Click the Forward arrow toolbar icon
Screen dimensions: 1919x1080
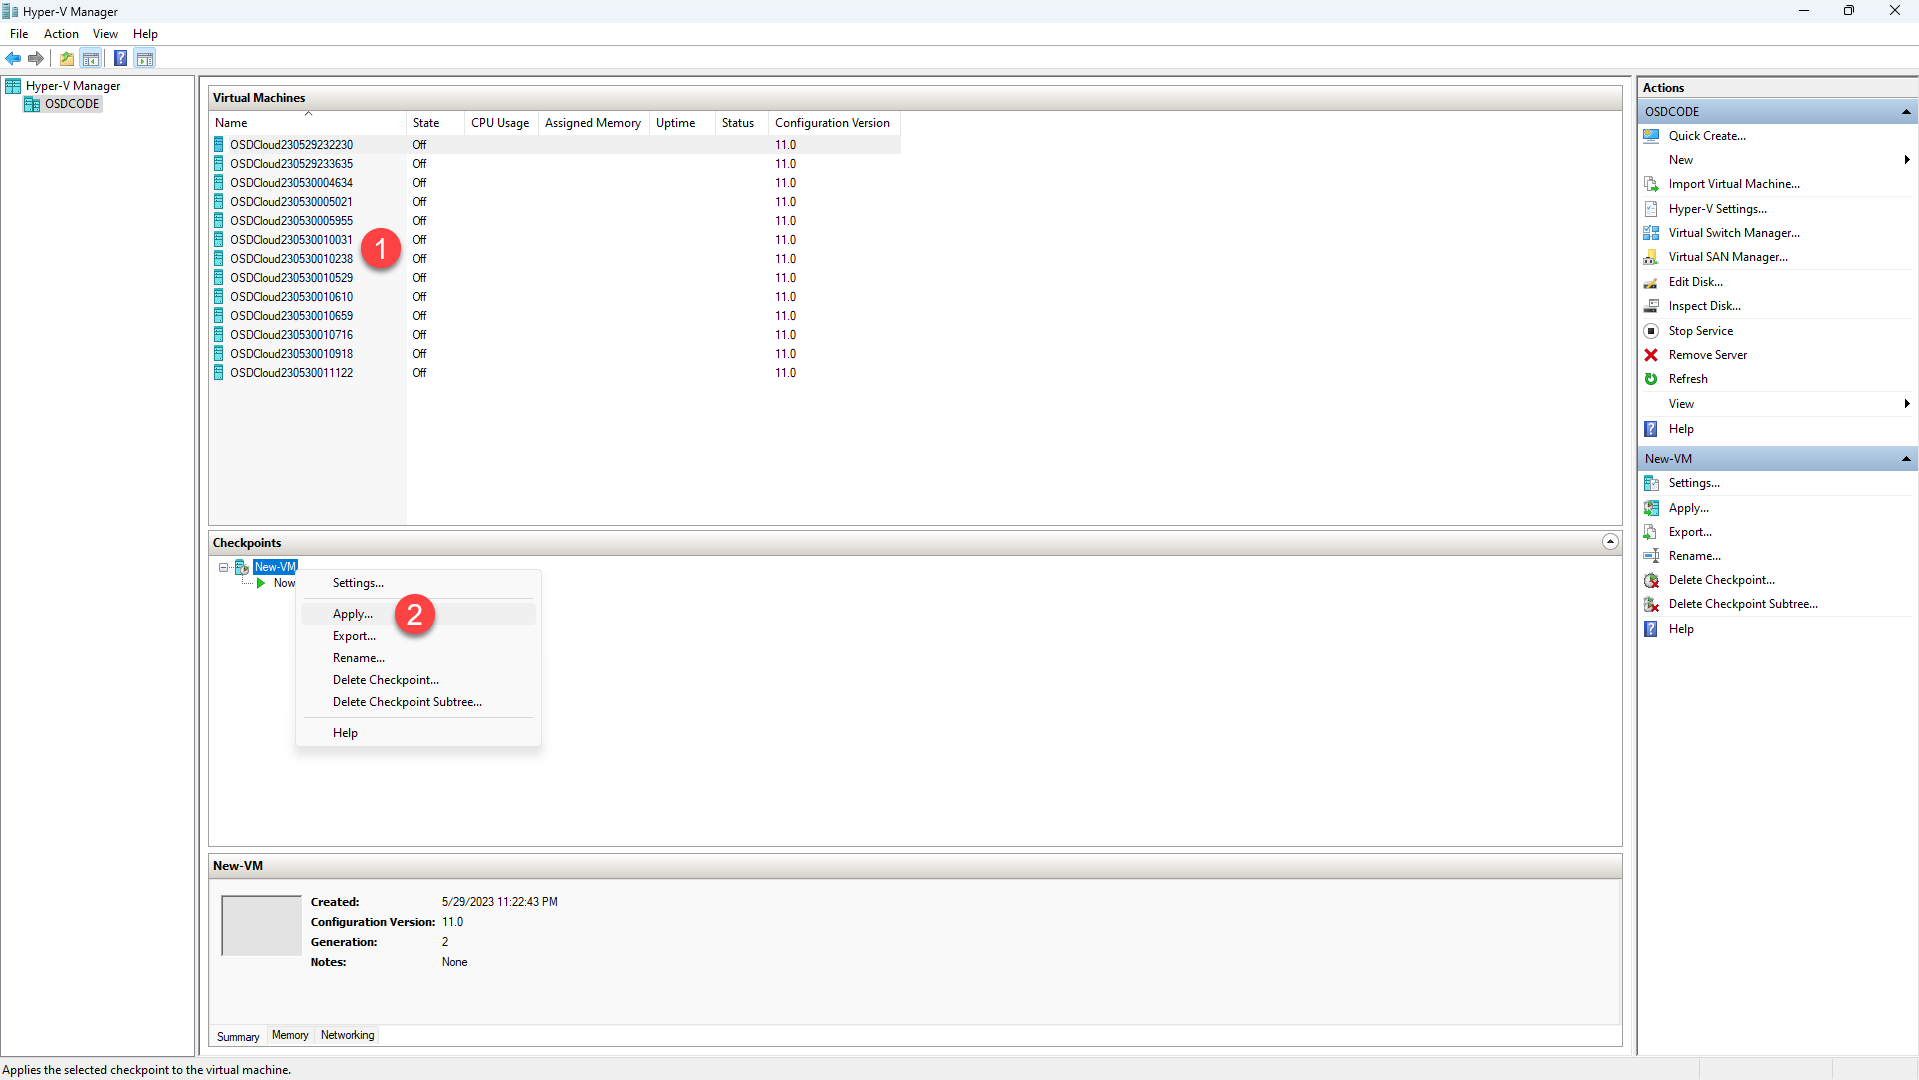tap(36, 59)
